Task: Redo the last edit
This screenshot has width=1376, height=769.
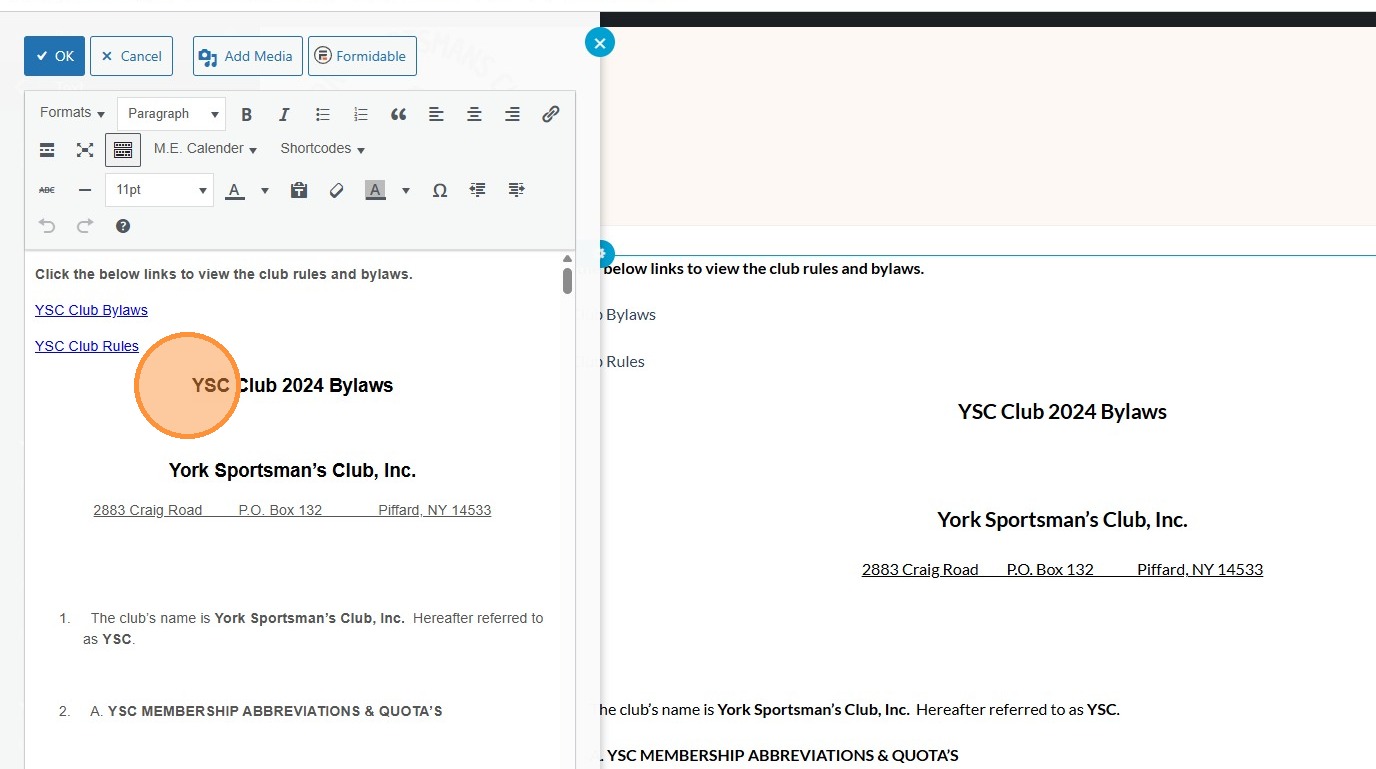Action: 85,226
